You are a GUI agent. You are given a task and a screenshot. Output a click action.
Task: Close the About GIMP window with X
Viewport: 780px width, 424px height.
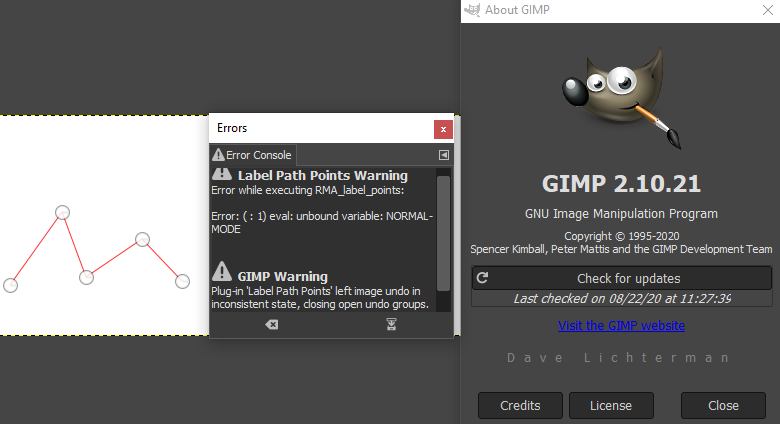tap(768, 10)
